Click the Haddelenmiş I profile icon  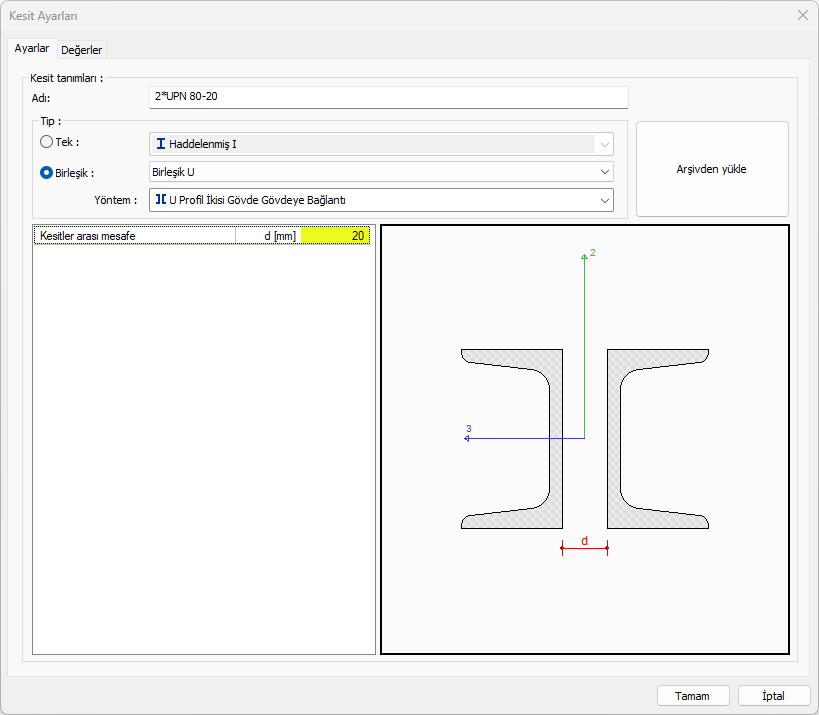(x=161, y=144)
